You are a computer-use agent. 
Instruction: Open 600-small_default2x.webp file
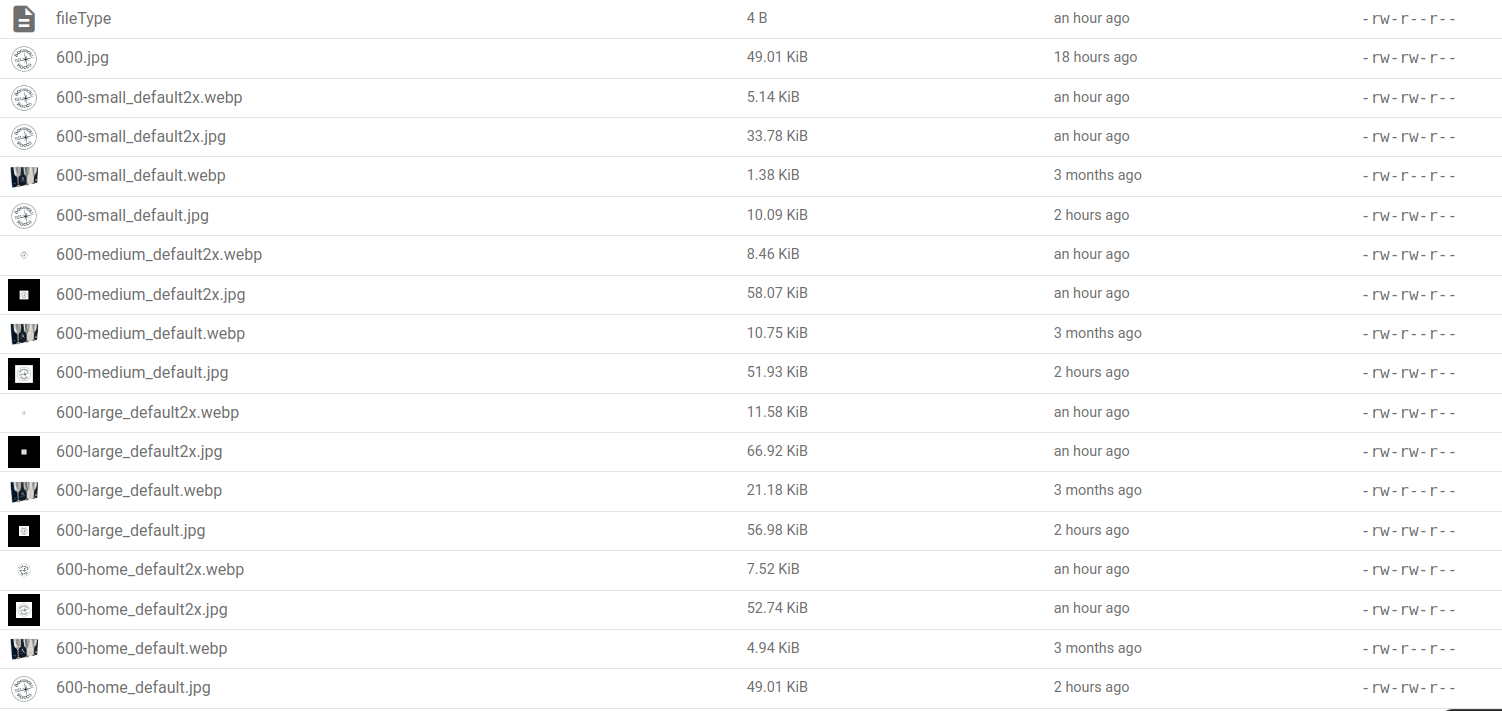[x=149, y=97]
